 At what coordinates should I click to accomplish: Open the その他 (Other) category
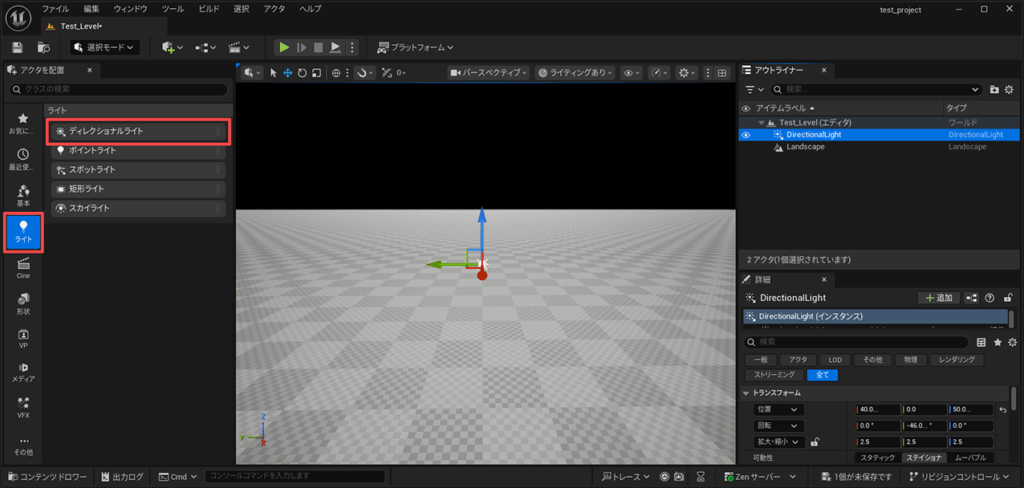pos(23,446)
